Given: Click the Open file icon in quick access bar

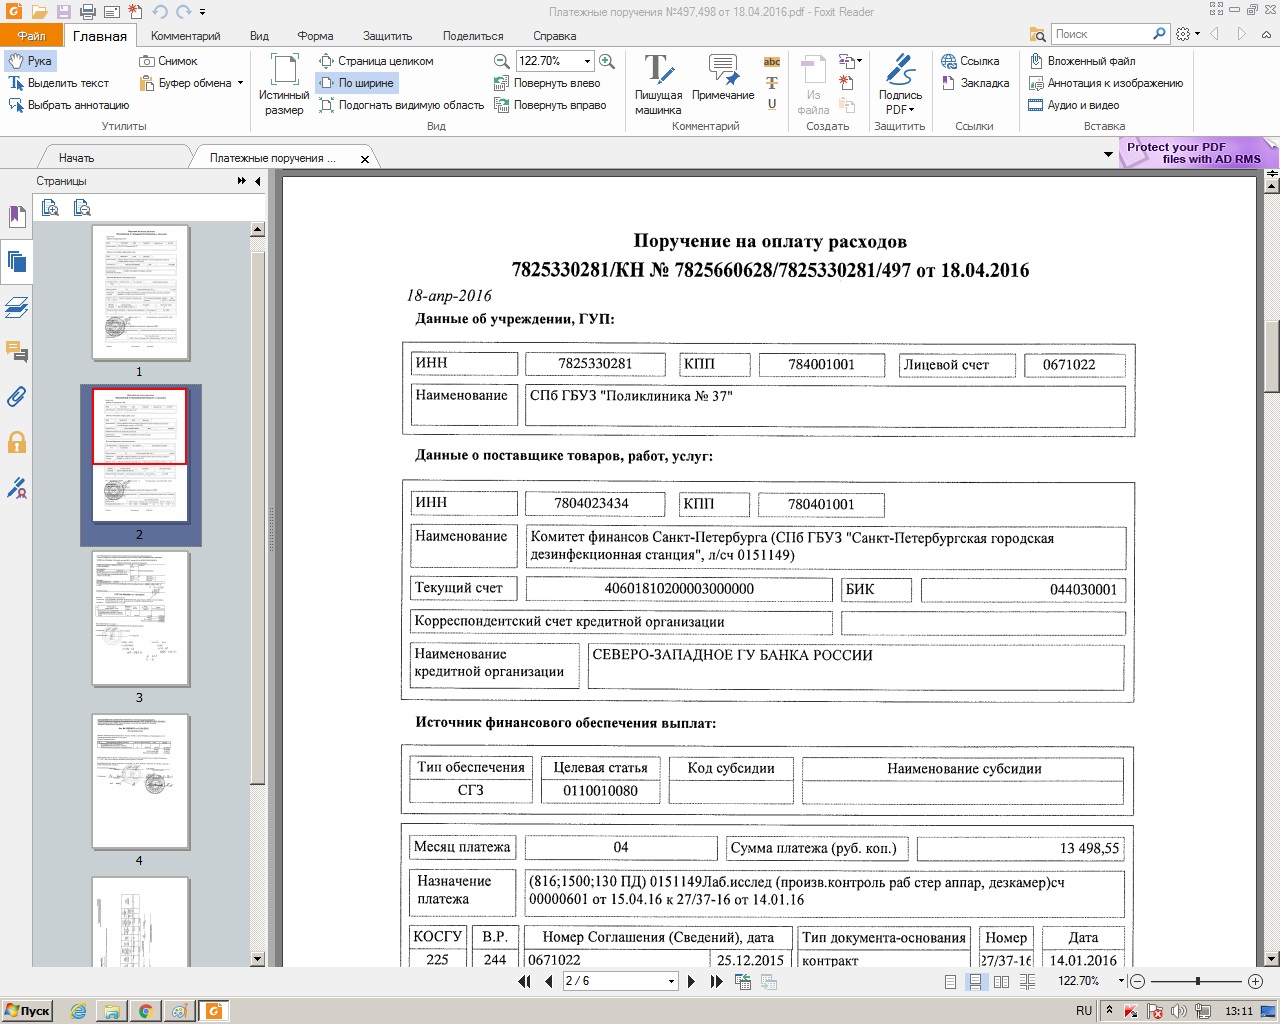Looking at the screenshot, I should pos(38,12).
